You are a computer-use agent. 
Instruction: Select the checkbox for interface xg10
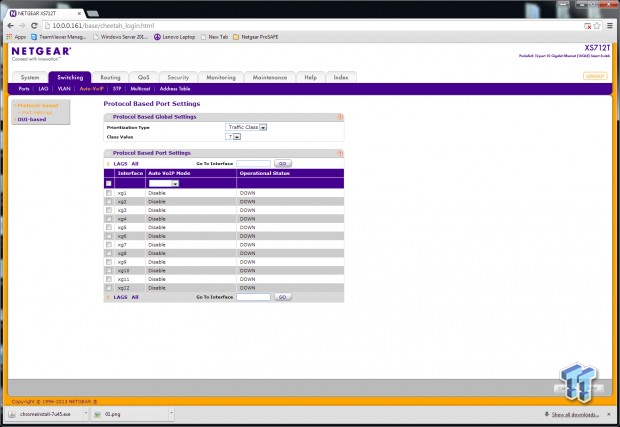(x=109, y=270)
